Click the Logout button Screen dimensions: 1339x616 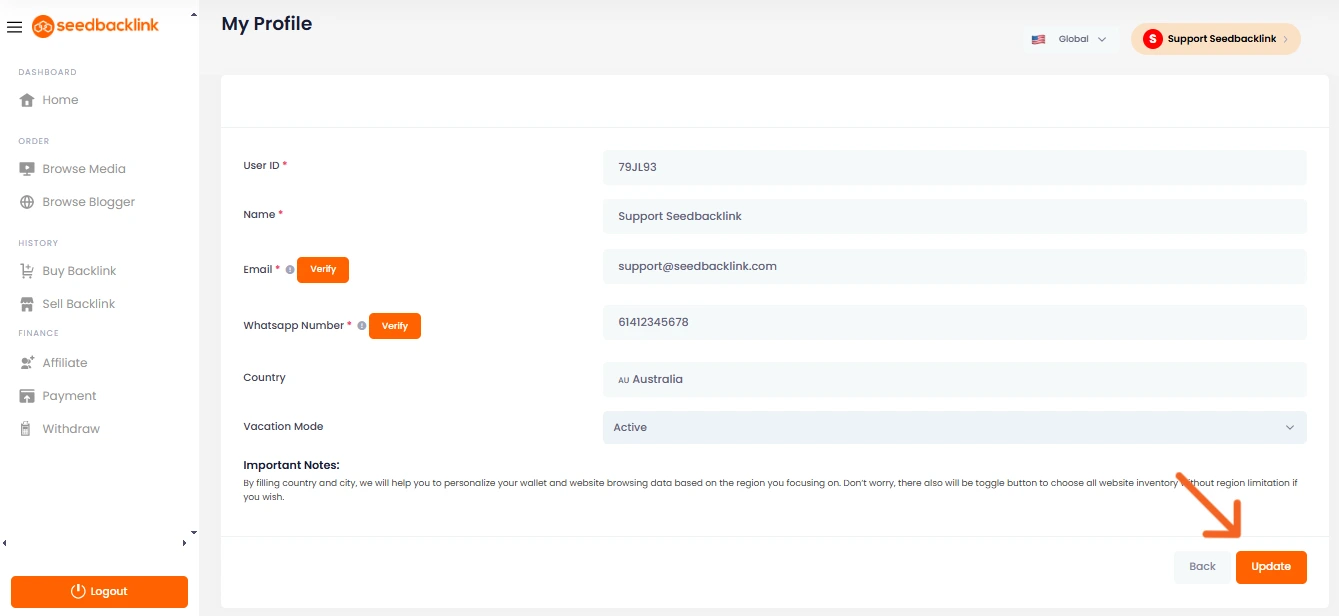[99, 592]
